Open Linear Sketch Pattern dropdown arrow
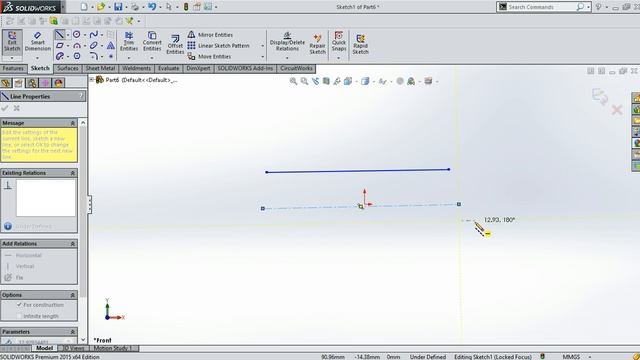Screen dimensions: 640x360 [262, 46]
